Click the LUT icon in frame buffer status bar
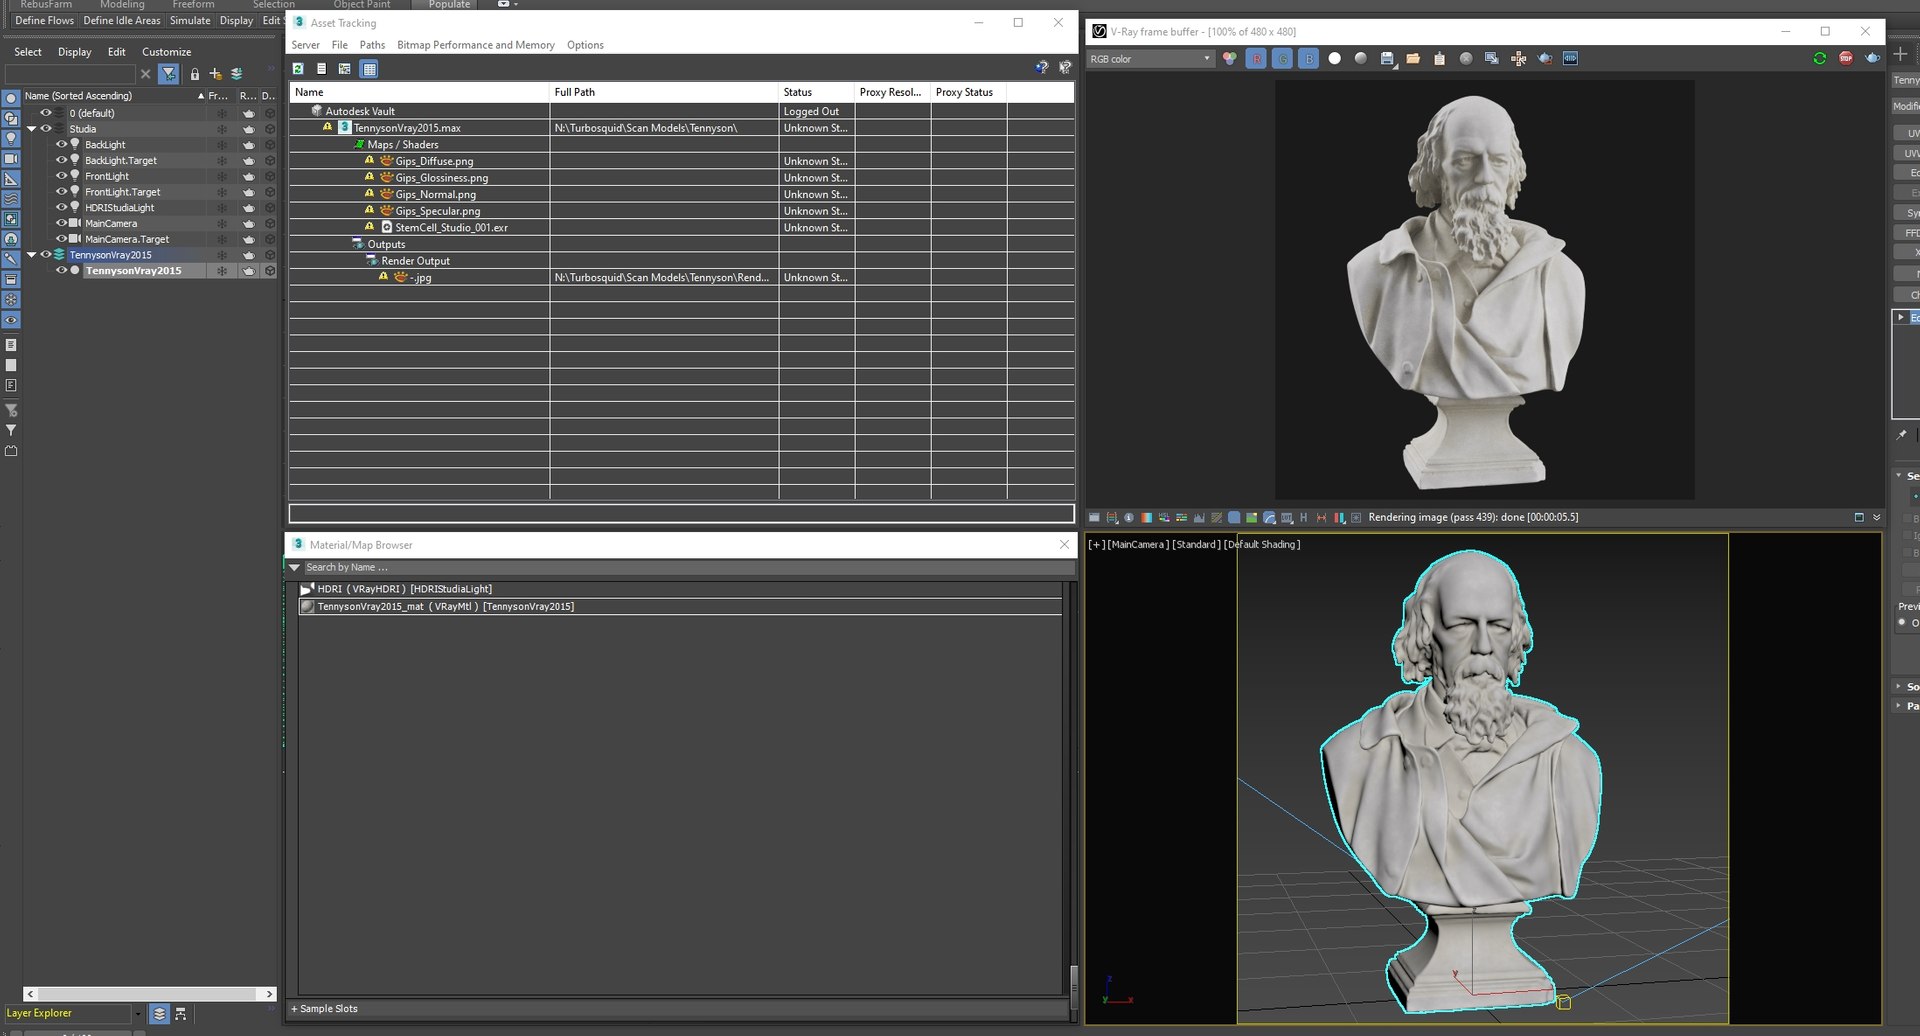The image size is (1920, 1036). pyautogui.click(x=1287, y=518)
